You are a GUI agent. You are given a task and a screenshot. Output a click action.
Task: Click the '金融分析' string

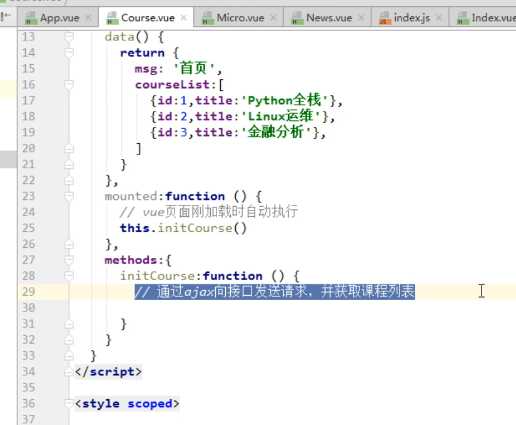pos(276,132)
